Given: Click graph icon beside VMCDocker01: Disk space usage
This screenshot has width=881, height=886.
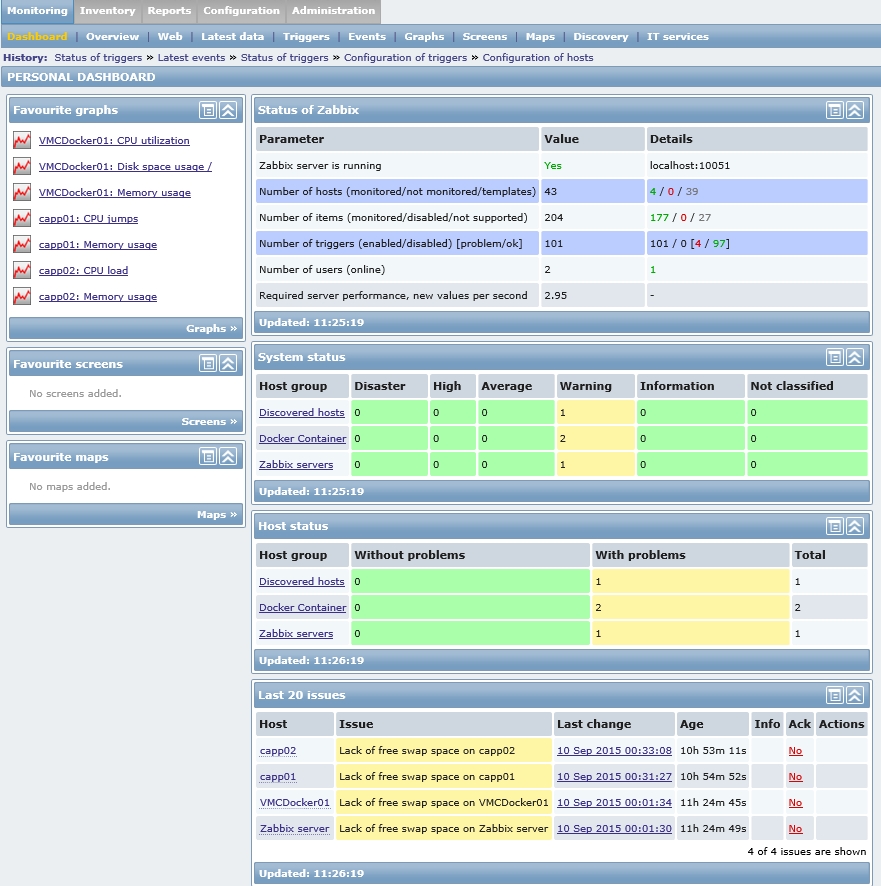Looking at the screenshot, I should 22,166.
